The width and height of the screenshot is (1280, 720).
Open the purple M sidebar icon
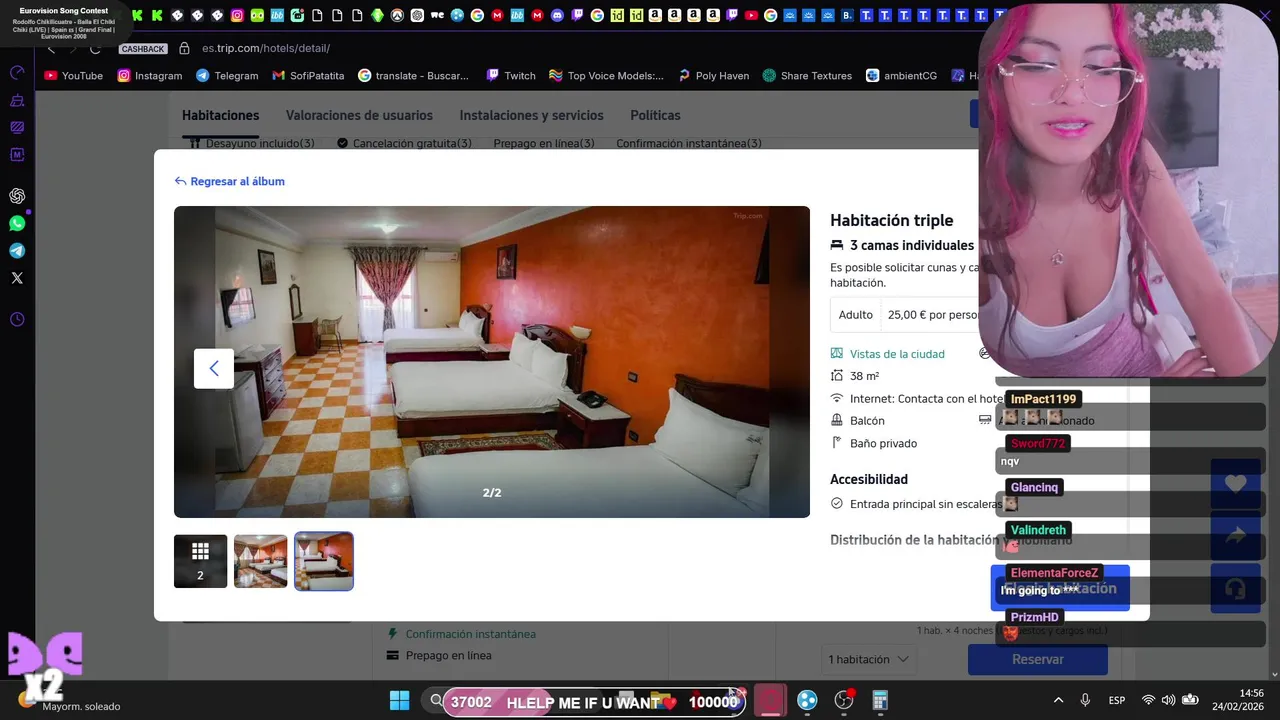[17, 155]
